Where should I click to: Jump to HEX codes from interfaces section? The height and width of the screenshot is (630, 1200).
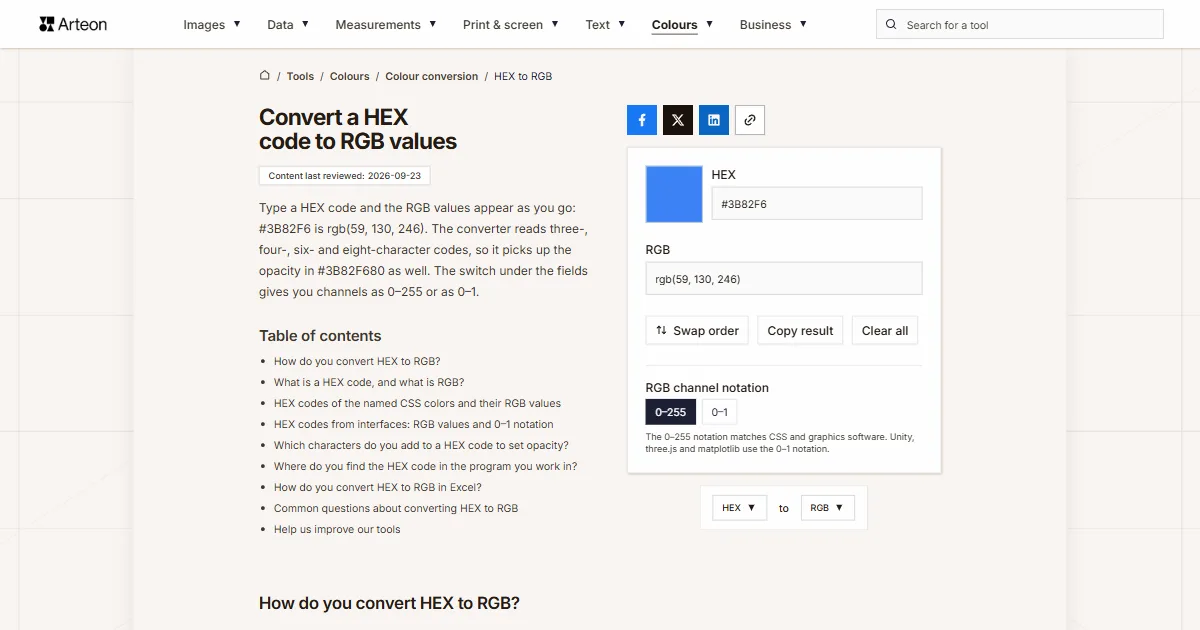coord(414,424)
